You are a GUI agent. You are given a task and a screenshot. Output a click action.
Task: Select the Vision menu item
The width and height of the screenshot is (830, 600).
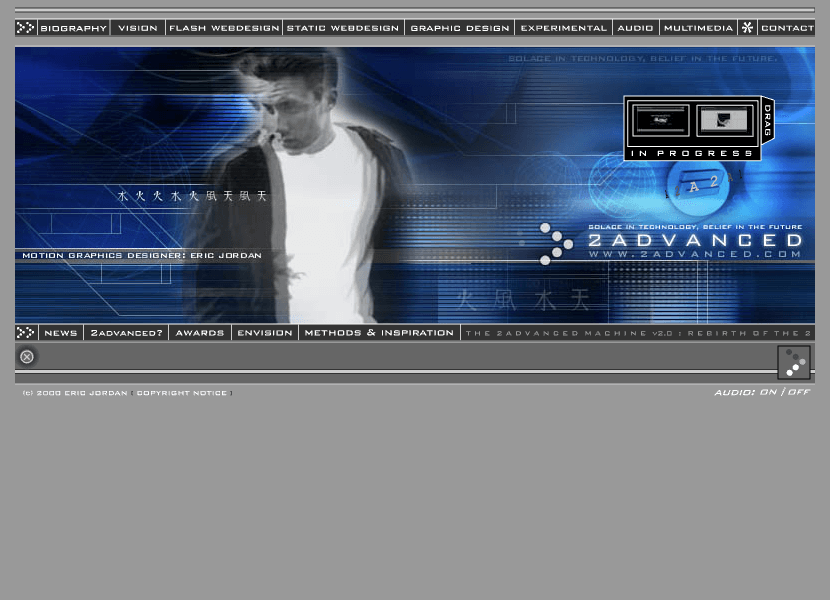pos(138,28)
